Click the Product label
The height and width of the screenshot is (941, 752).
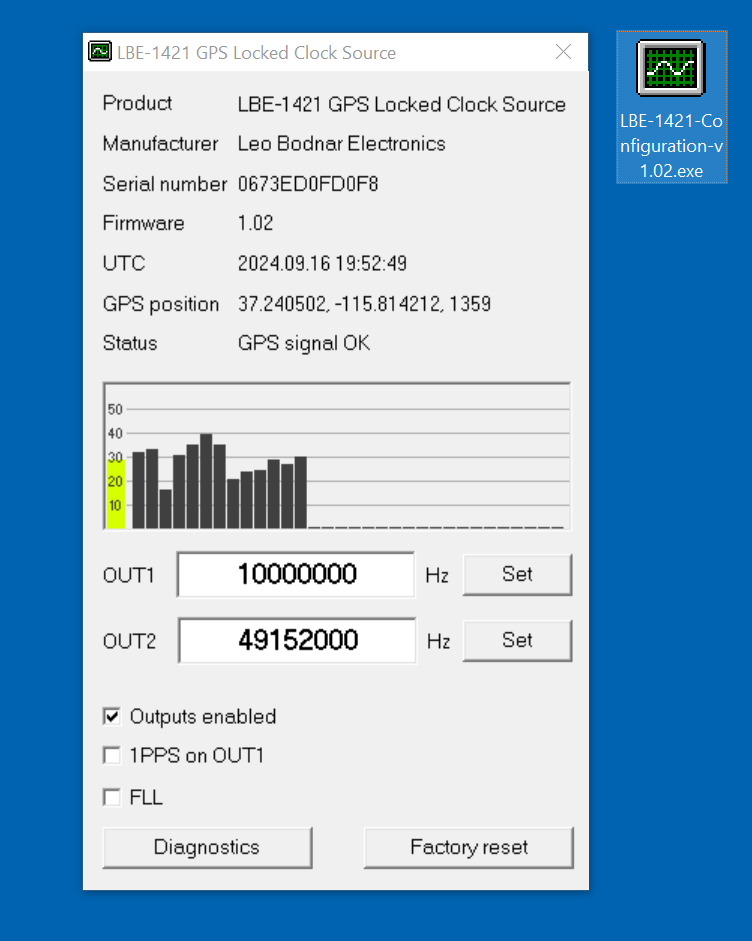coord(137,103)
